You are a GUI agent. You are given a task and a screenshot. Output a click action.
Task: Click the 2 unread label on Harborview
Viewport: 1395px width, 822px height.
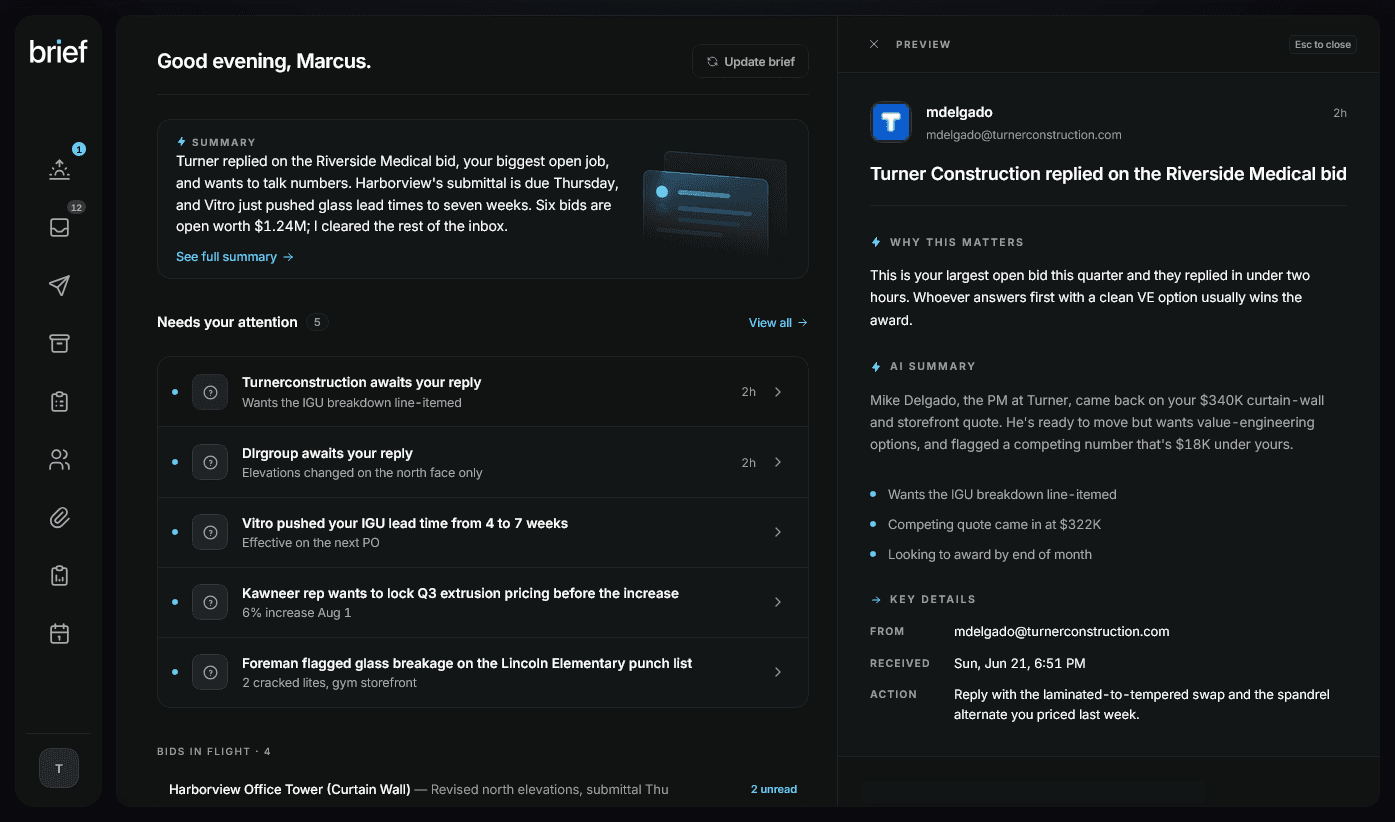pyautogui.click(x=774, y=789)
